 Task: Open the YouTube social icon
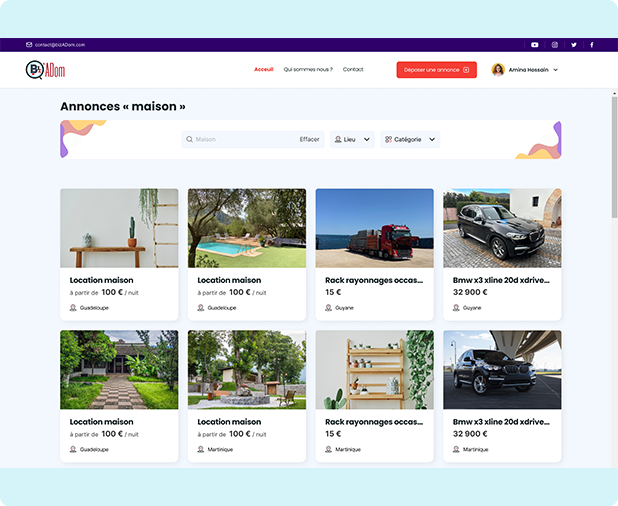pyautogui.click(x=534, y=45)
